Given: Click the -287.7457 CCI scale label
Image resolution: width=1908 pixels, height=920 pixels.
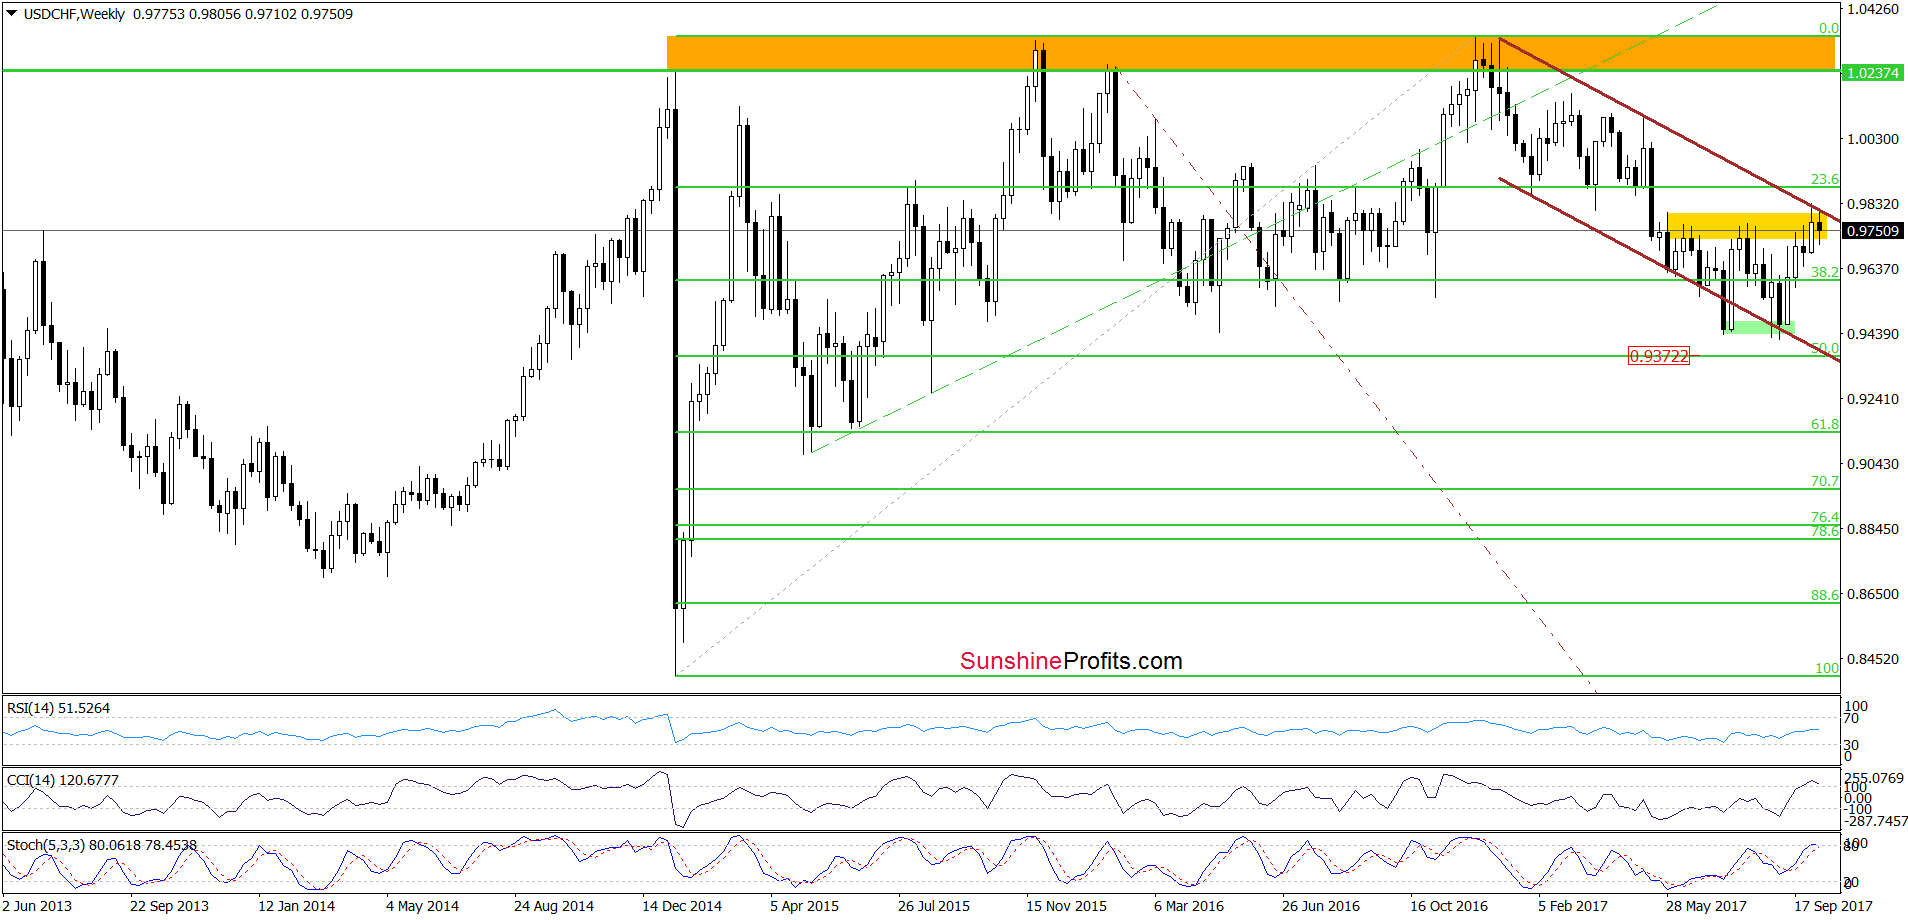Looking at the screenshot, I should [1876, 821].
